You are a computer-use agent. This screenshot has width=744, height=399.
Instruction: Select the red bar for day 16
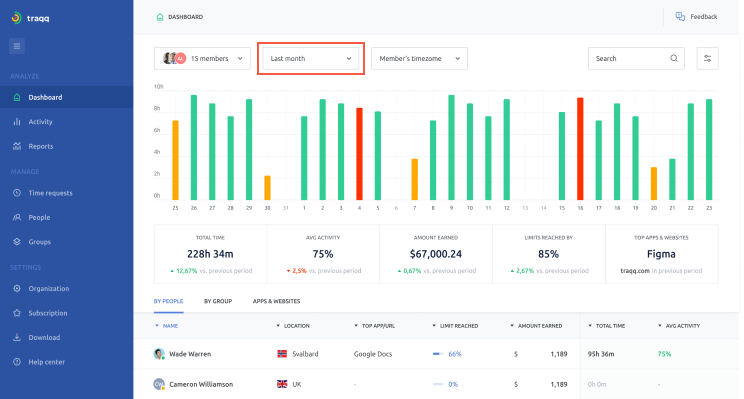tap(580, 148)
